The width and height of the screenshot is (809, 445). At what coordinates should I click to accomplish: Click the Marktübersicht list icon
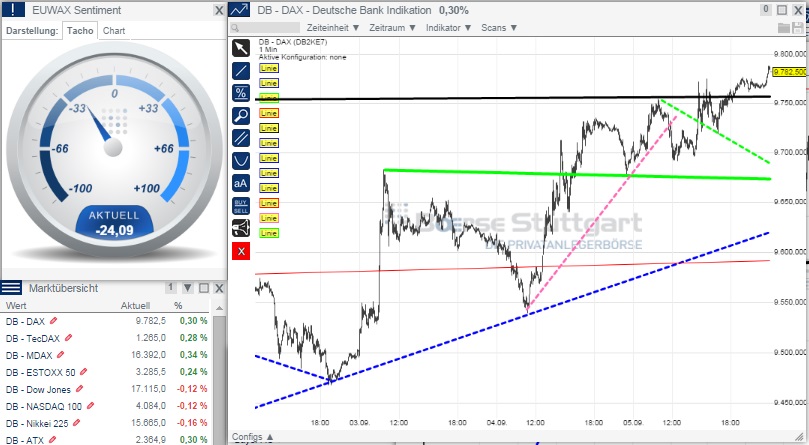point(11,288)
